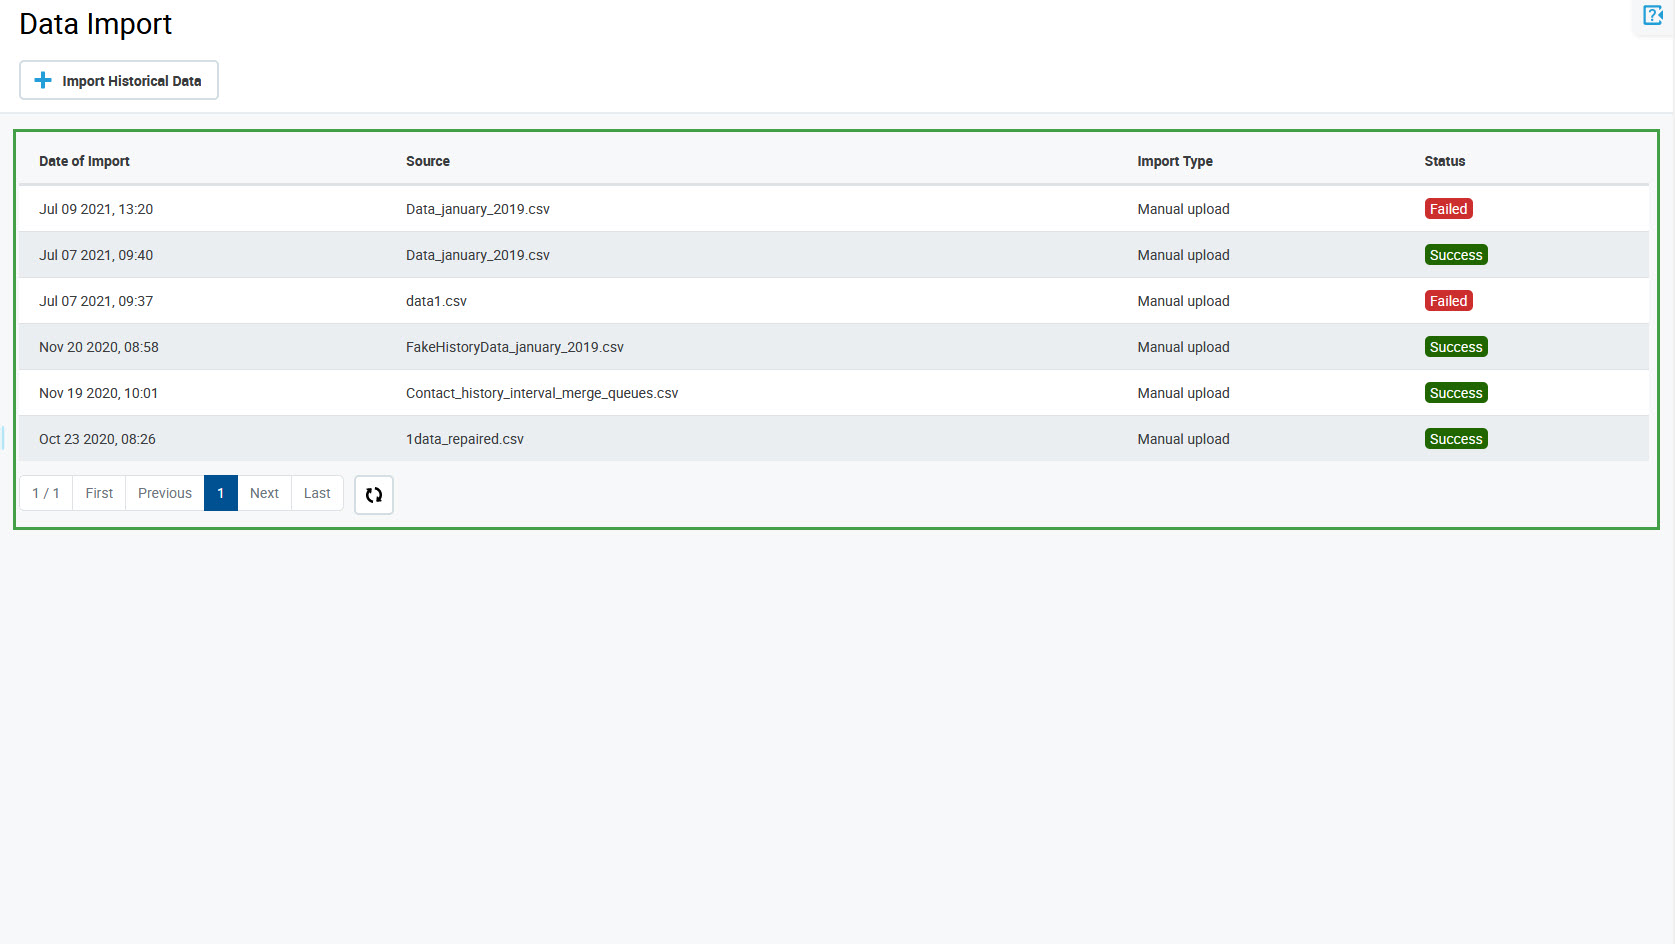
Task: Click the Failed badge for Jul 09 2021 import
Action: (1448, 209)
